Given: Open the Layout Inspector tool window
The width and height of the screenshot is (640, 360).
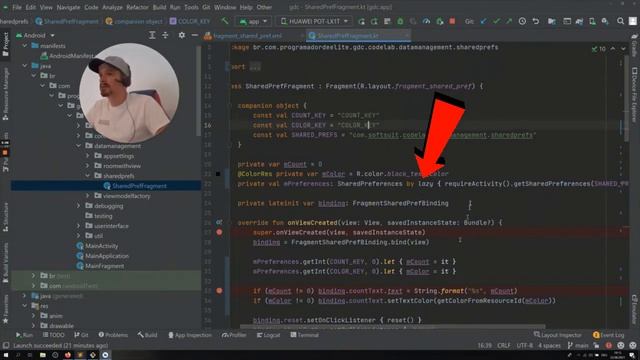Looking at the screenshot, I should click(x=558, y=335).
